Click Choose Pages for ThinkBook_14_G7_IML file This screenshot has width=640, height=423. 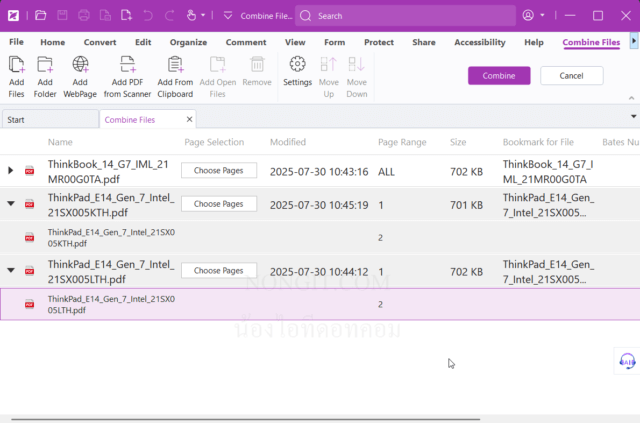[x=219, y=170]
